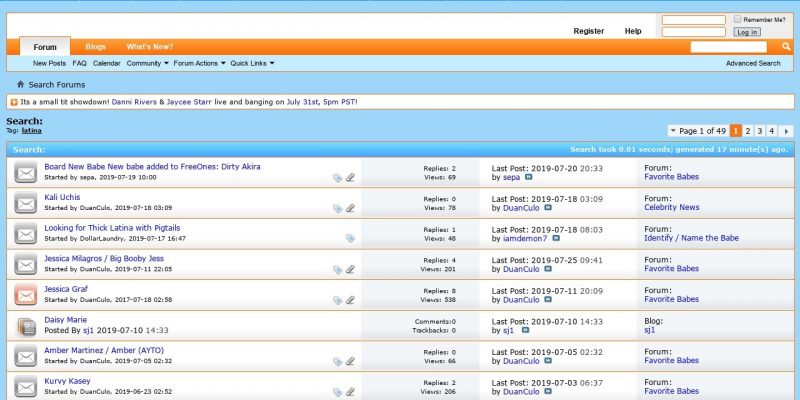Screen dimensions: 800x400
Task: Expand the Quick Links dropdown
Action: point(252,63)
